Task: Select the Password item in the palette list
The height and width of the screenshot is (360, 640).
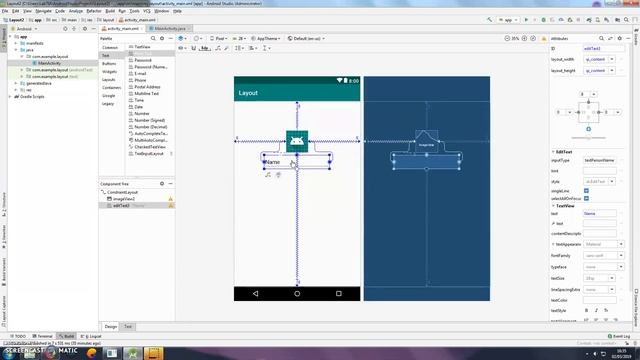Action: coord(143,60)
